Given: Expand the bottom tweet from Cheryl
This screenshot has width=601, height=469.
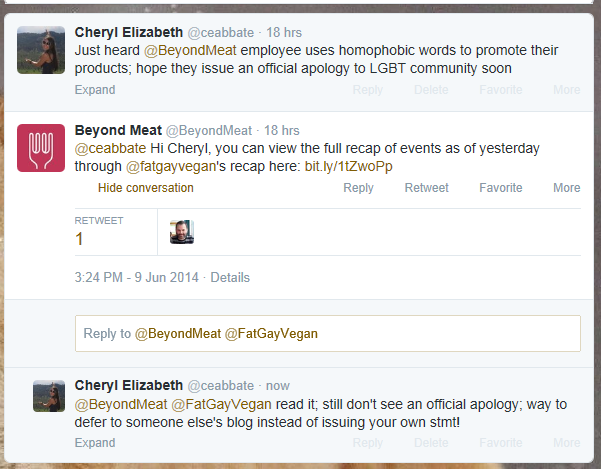Looking at the screenshot, I should (x=95, y=443).
